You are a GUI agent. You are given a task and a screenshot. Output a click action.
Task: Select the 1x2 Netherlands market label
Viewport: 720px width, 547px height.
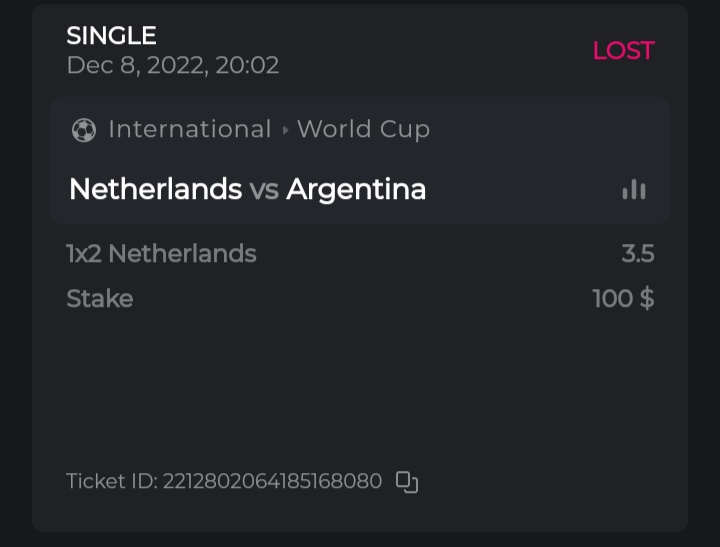pyautogui.click(x=161, y=254)
